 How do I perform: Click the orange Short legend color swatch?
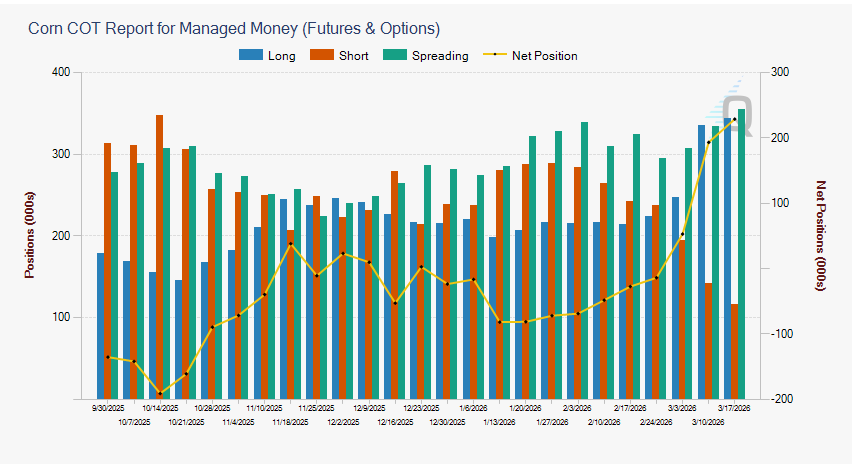(322, 55)
